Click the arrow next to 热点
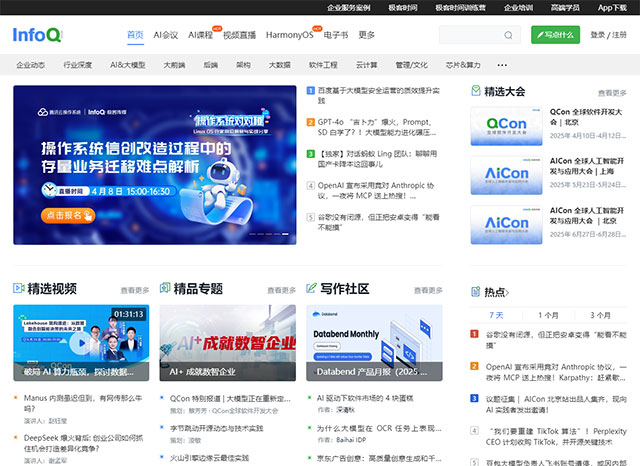This screenshot has height=466, width=640. (x=508, y=292)
